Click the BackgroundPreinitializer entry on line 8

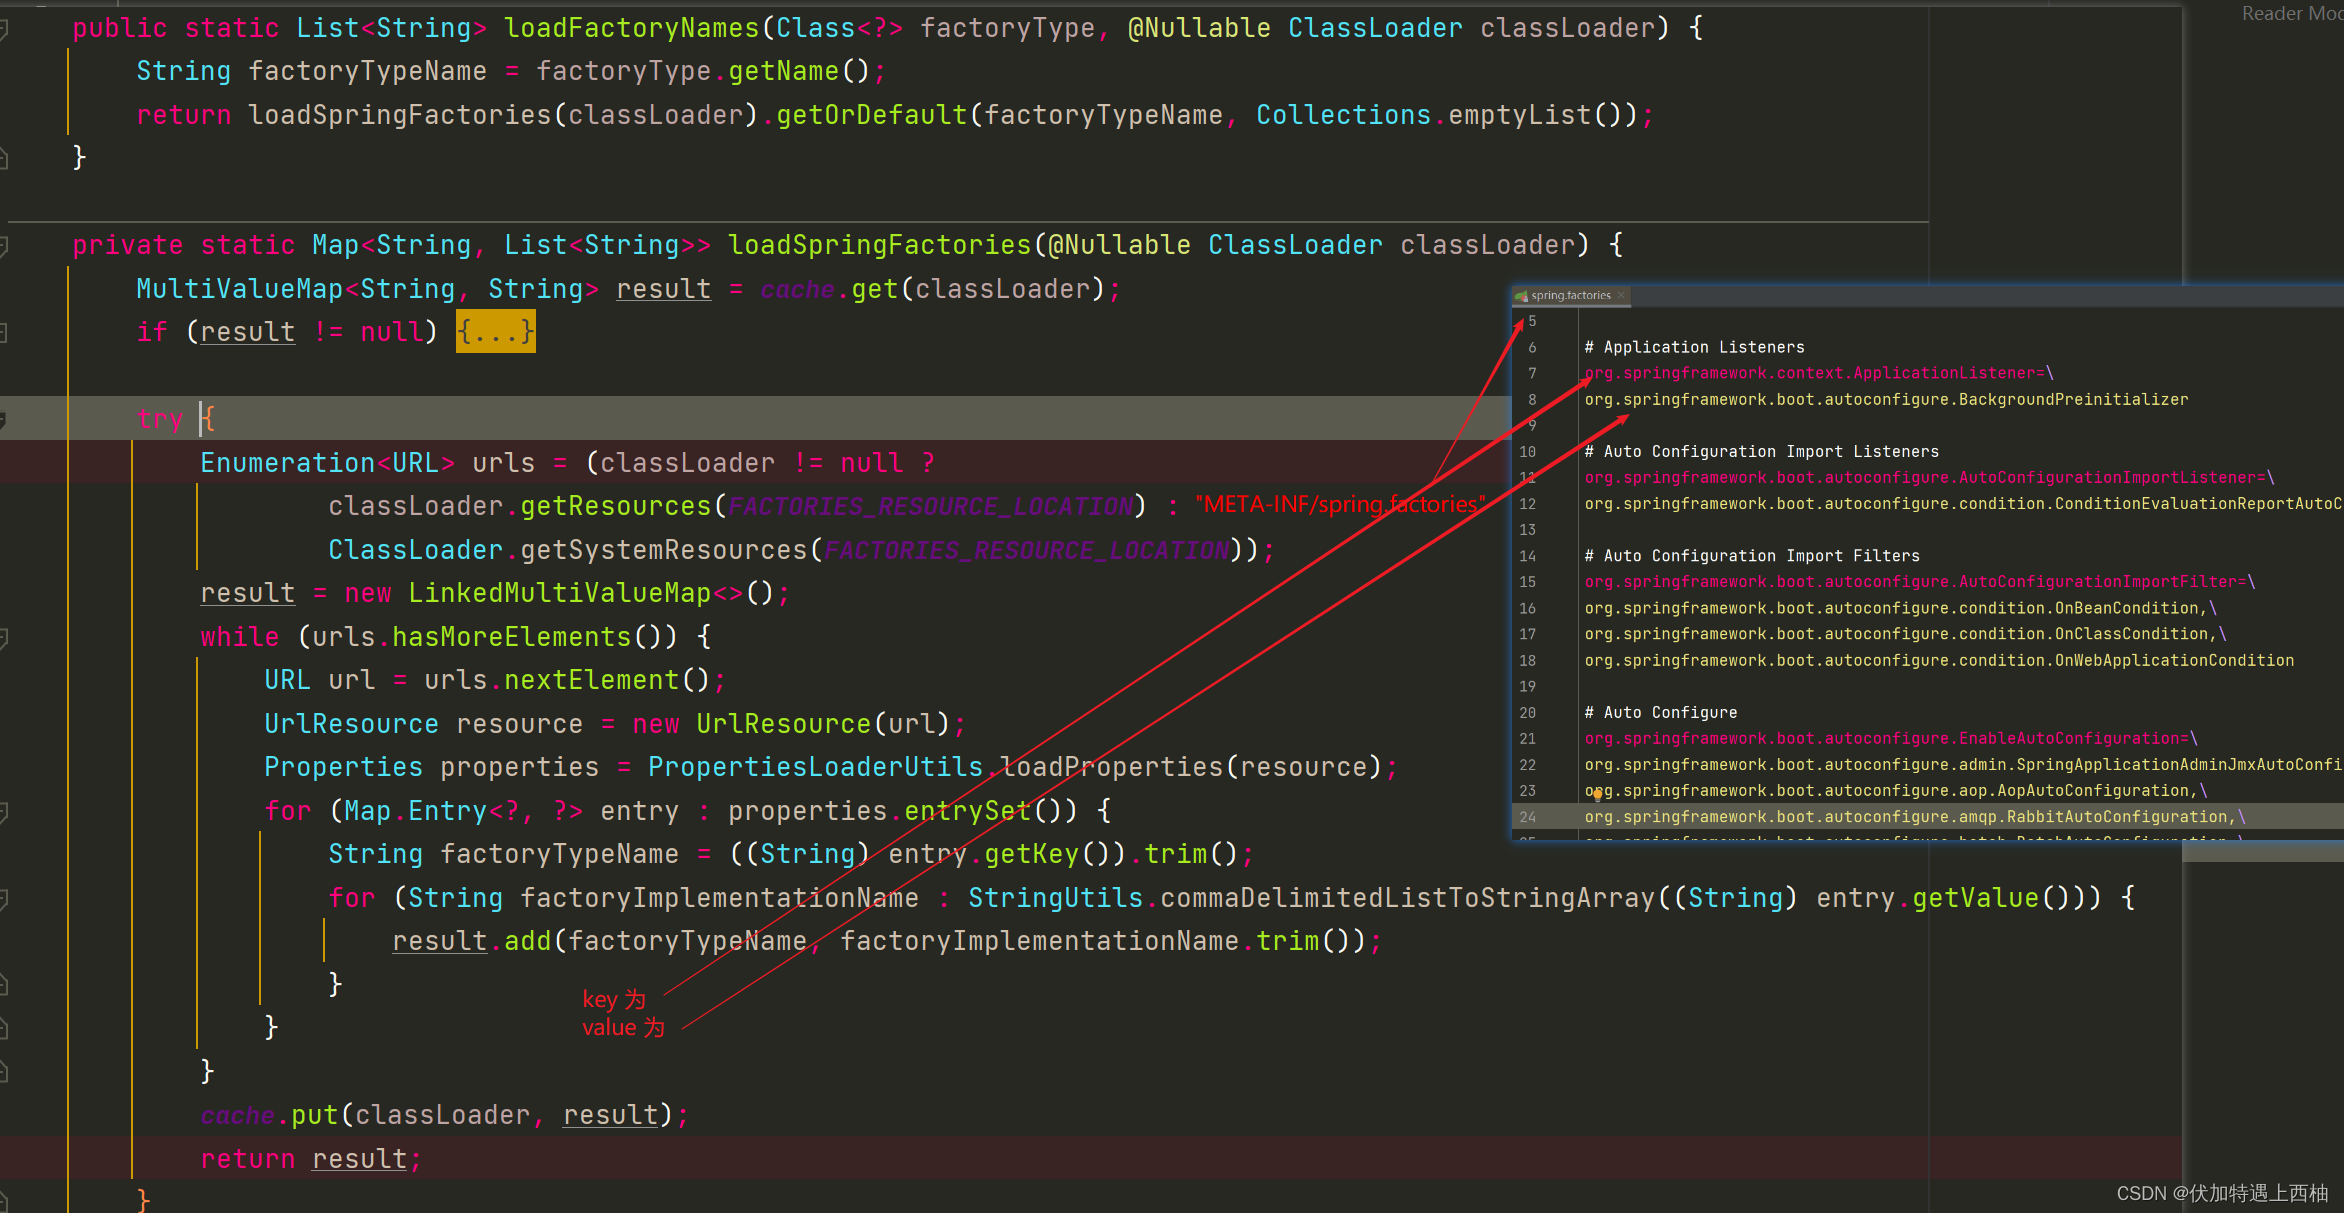[x=1886, y=399]
